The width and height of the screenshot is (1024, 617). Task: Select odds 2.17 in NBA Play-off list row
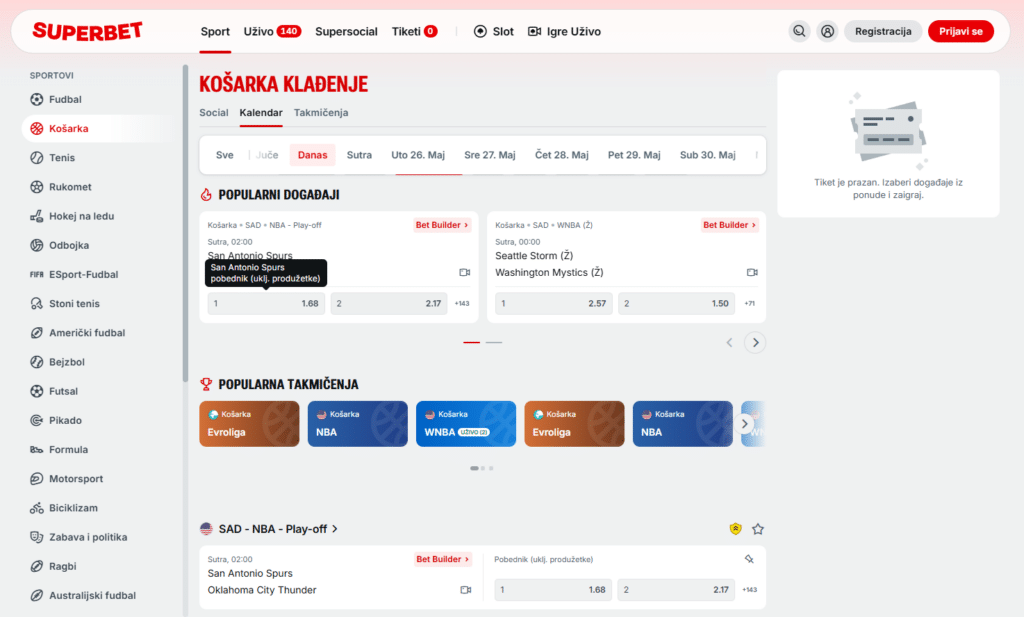coord(676,590)
